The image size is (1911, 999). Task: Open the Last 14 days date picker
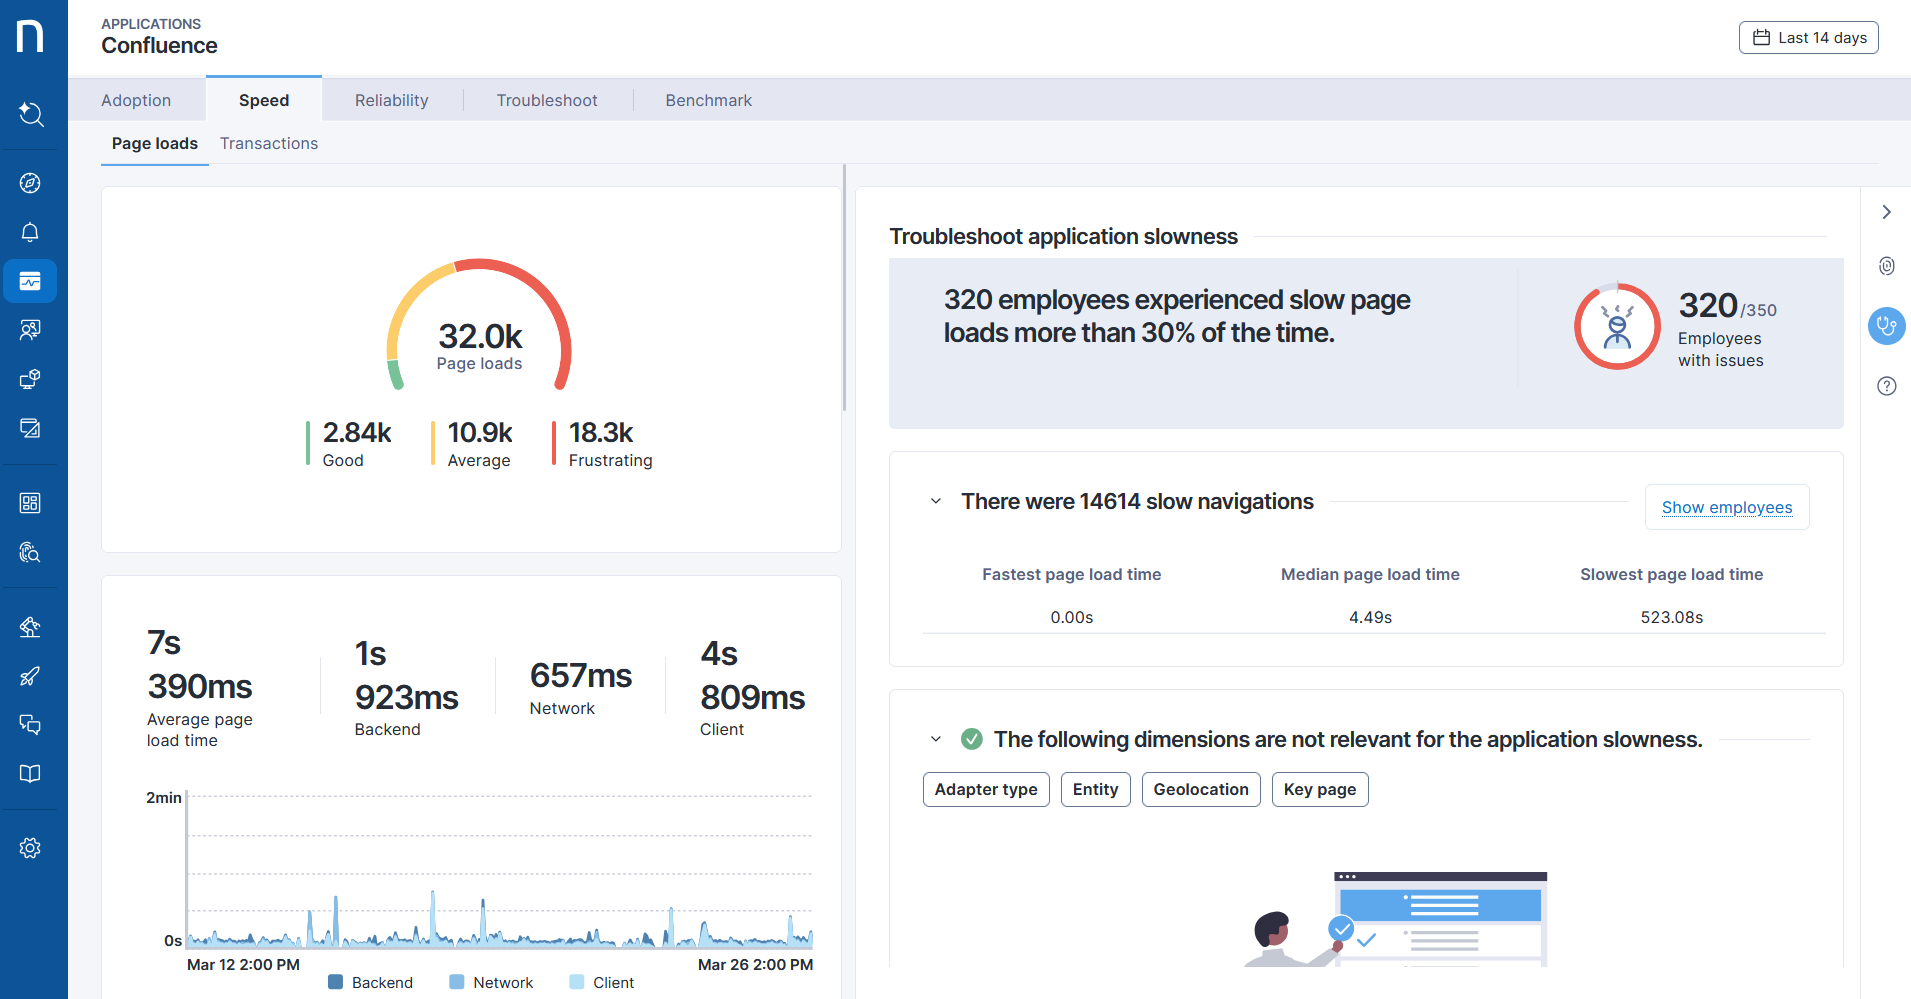[1808, 38]
